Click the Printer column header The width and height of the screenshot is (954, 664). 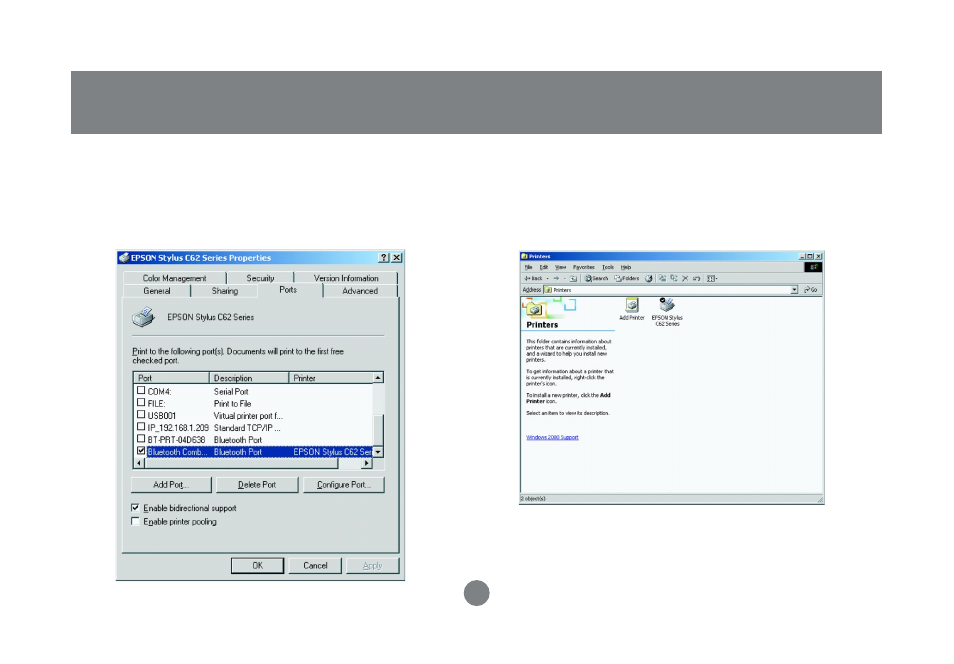coord(330,378)
